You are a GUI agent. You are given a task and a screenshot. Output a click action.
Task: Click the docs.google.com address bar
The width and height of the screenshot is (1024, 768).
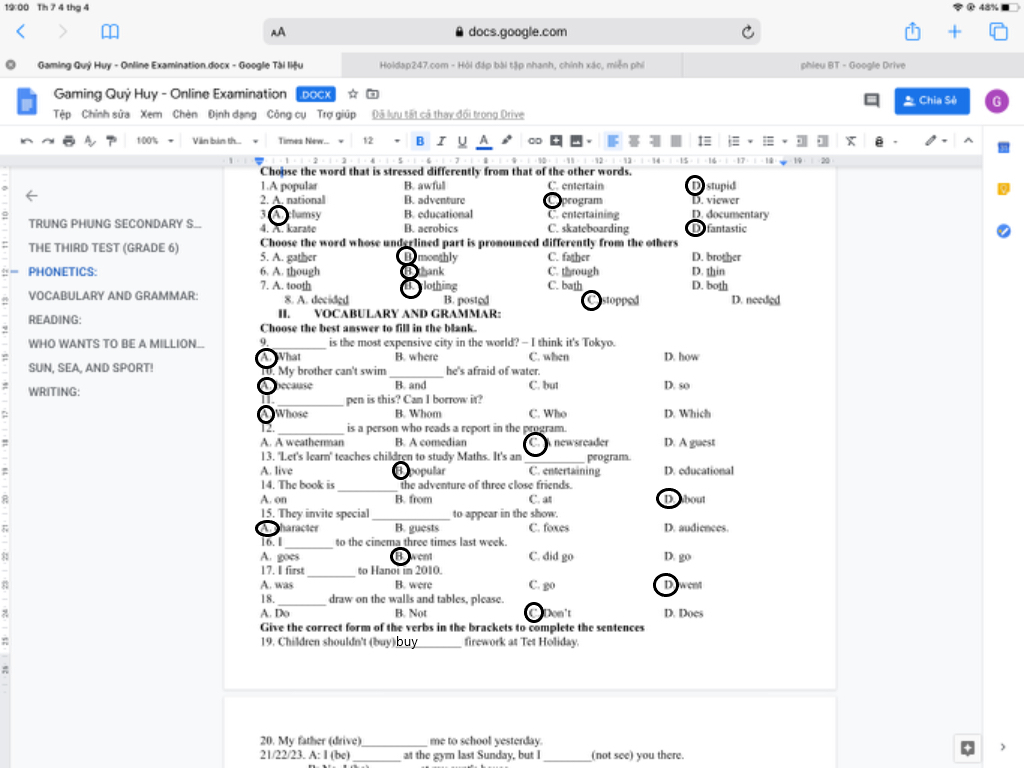511,31
